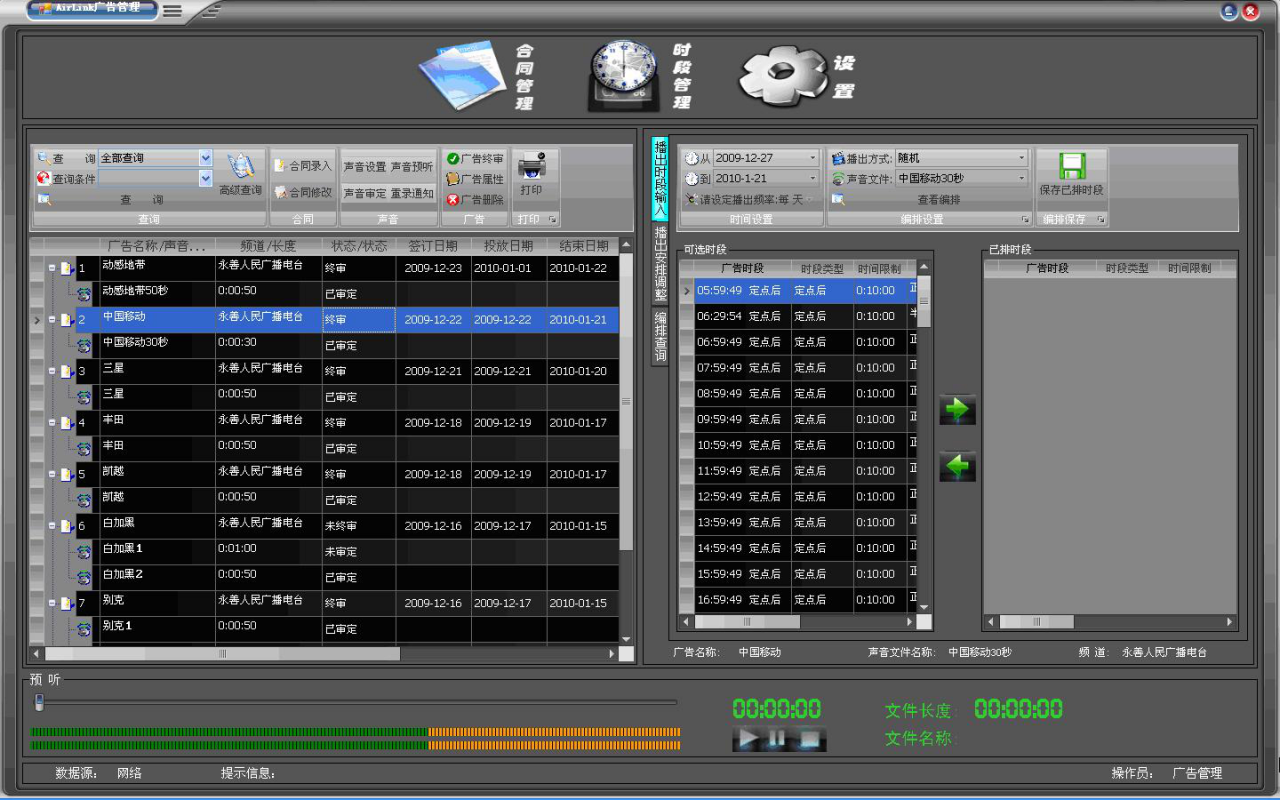Click the 查看编排 magnifier icon
This screenshot has width=1280, height=800.
coord(838,199)
